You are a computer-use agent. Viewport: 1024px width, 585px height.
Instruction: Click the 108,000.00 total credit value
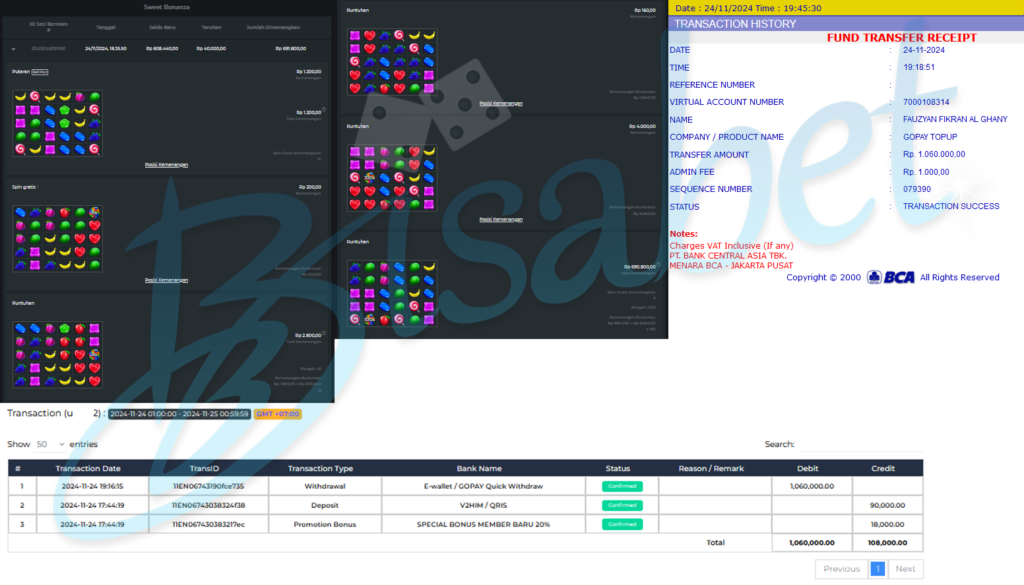[x=888, y=543]
